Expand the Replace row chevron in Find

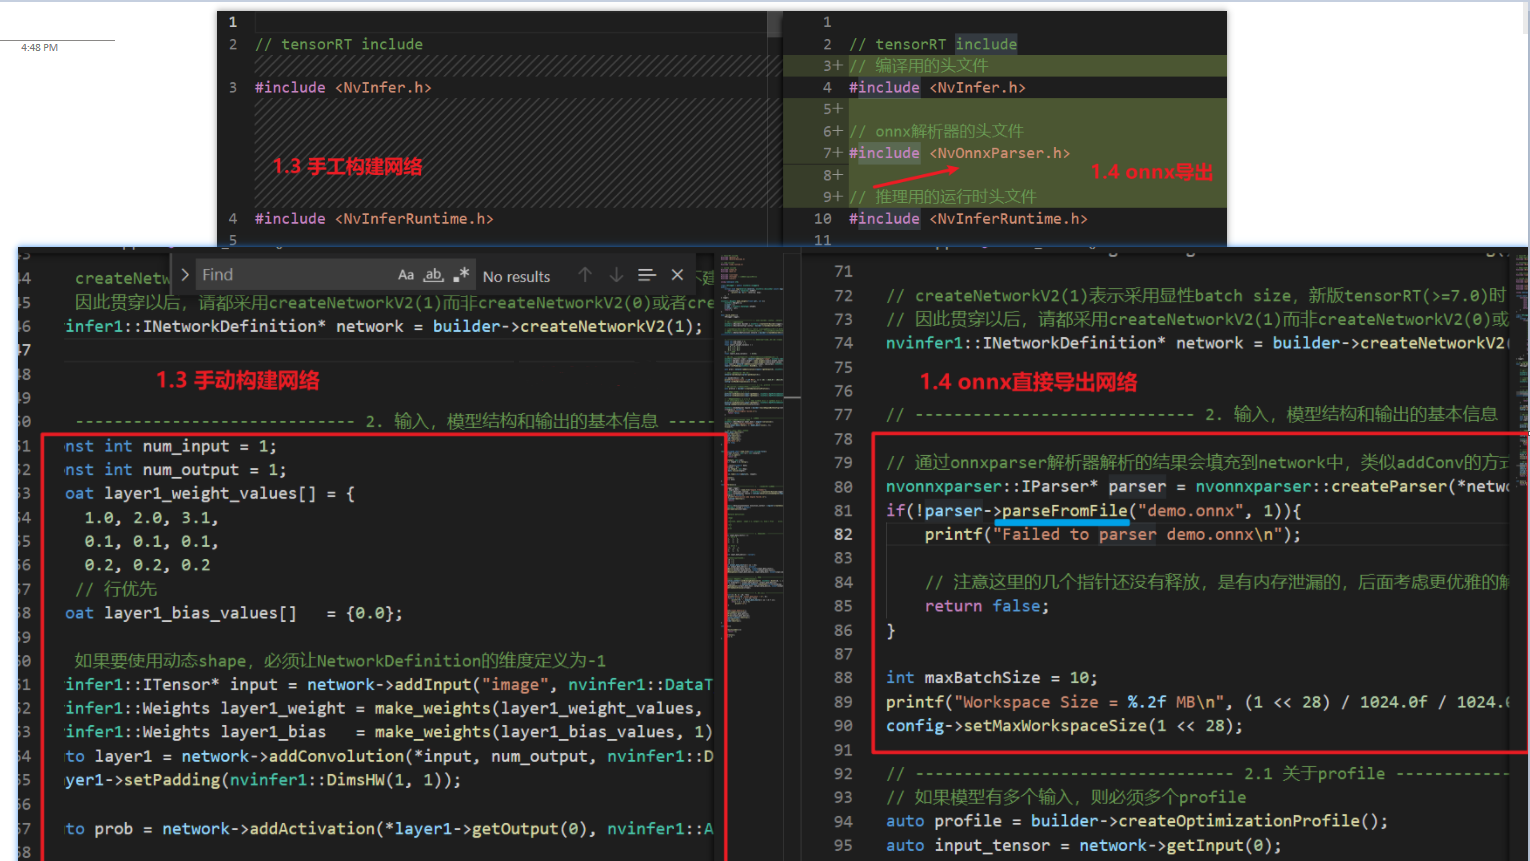pyautogui.click(x=185, y=275)
